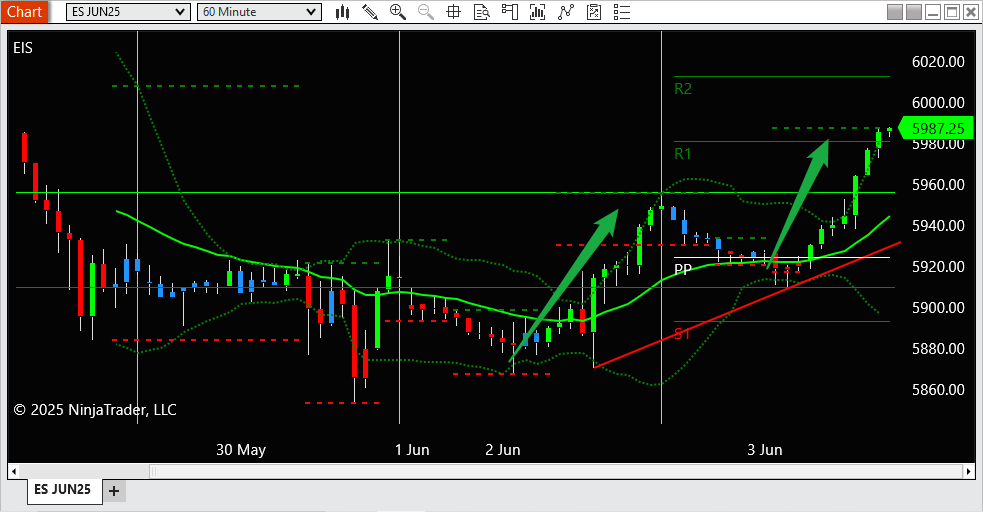
Task: Click the 3 Jun date label
Action: pos(765,450)
